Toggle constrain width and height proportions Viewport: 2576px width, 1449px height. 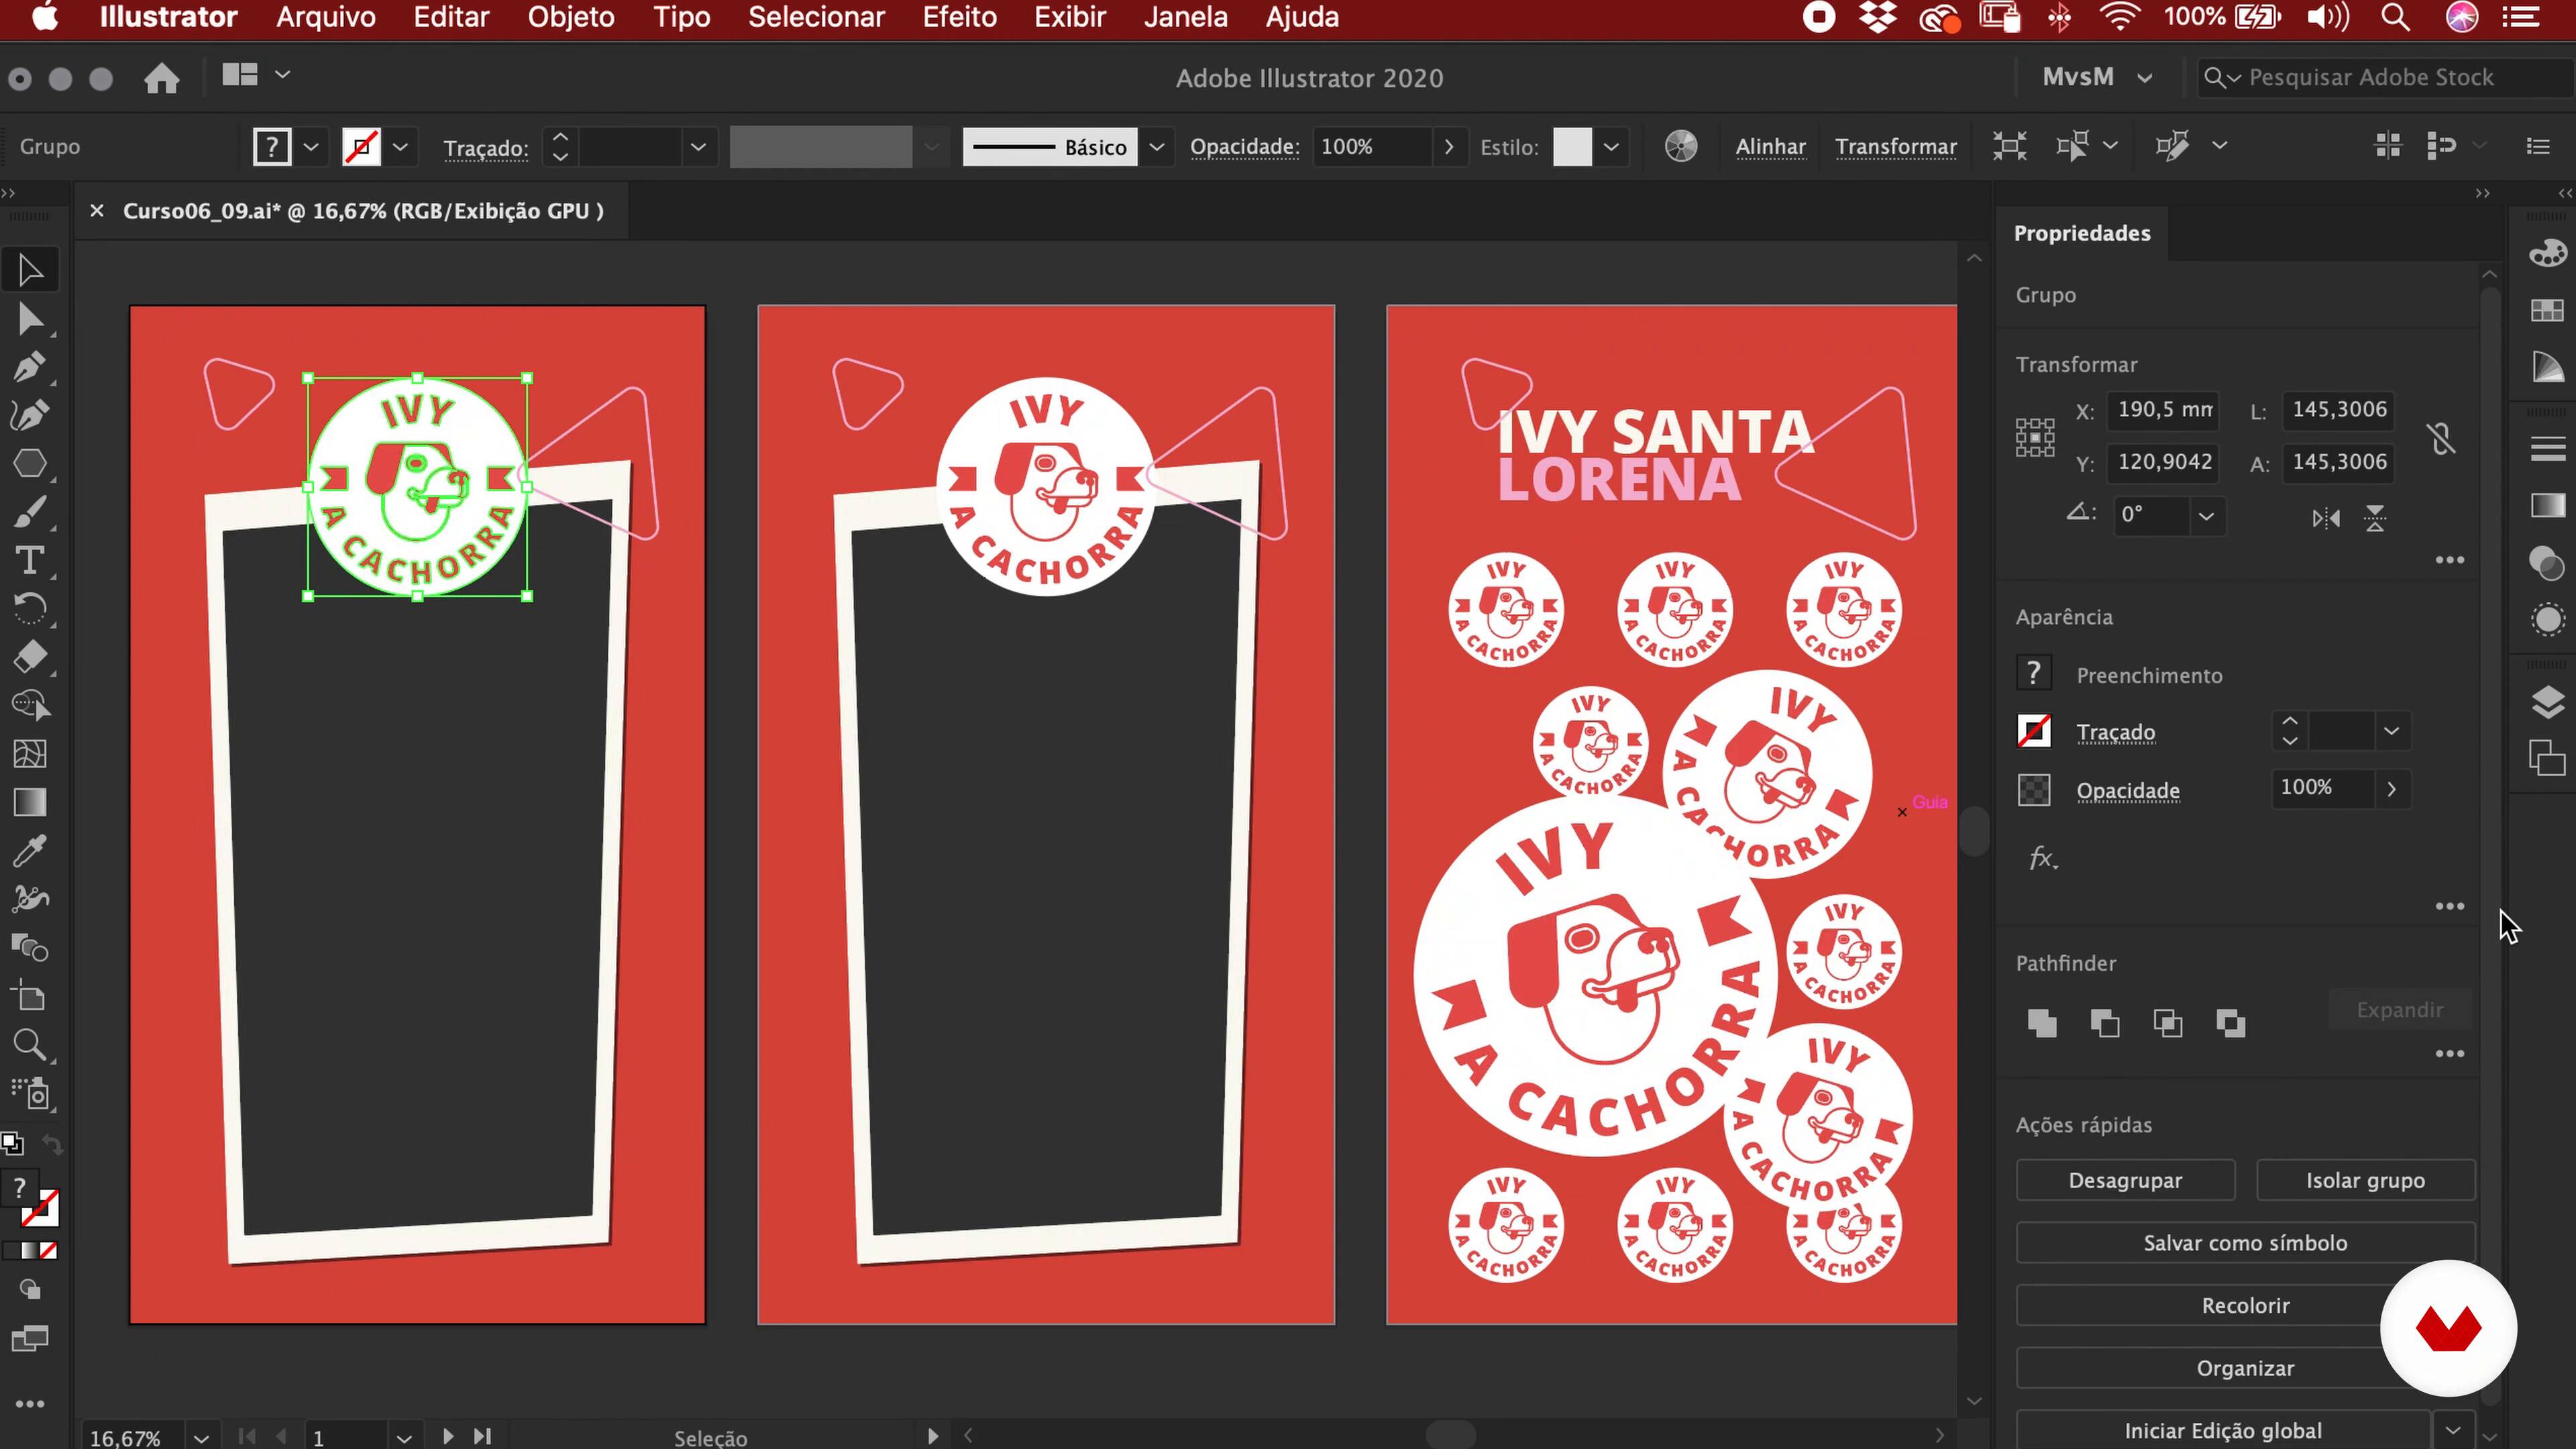click(x=2441, y=438)
